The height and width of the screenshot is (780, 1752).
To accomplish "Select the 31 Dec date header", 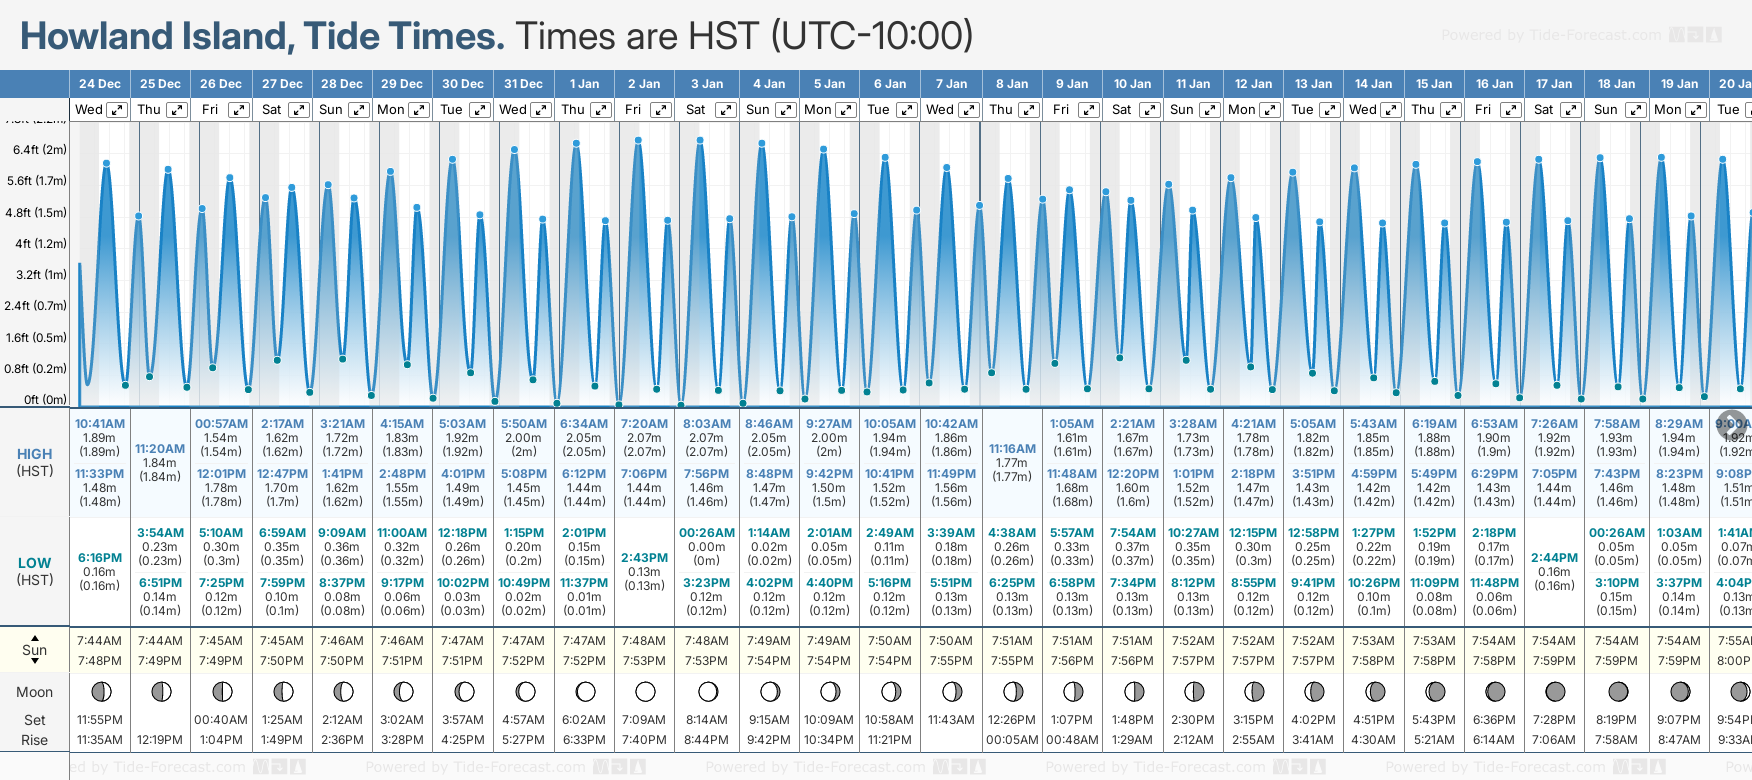I will pos(524,84).
